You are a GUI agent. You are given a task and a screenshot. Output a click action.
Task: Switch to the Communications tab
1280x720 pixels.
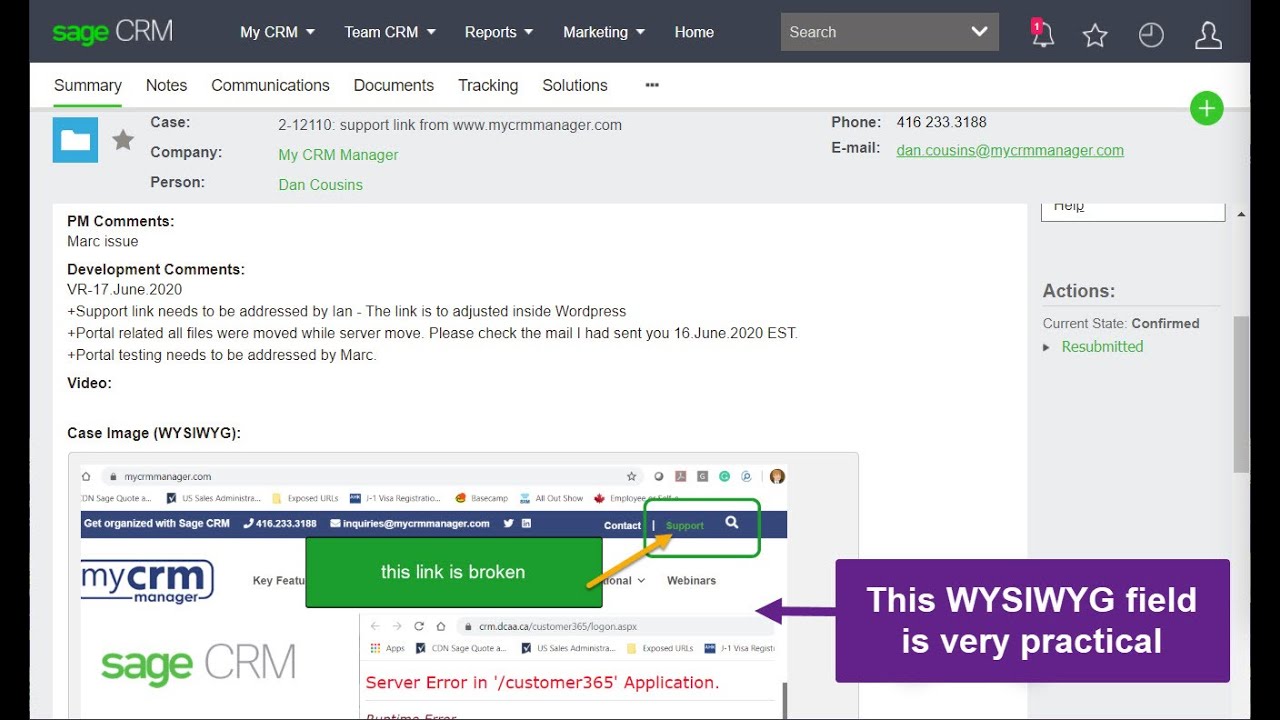click(x=270, y=85)
